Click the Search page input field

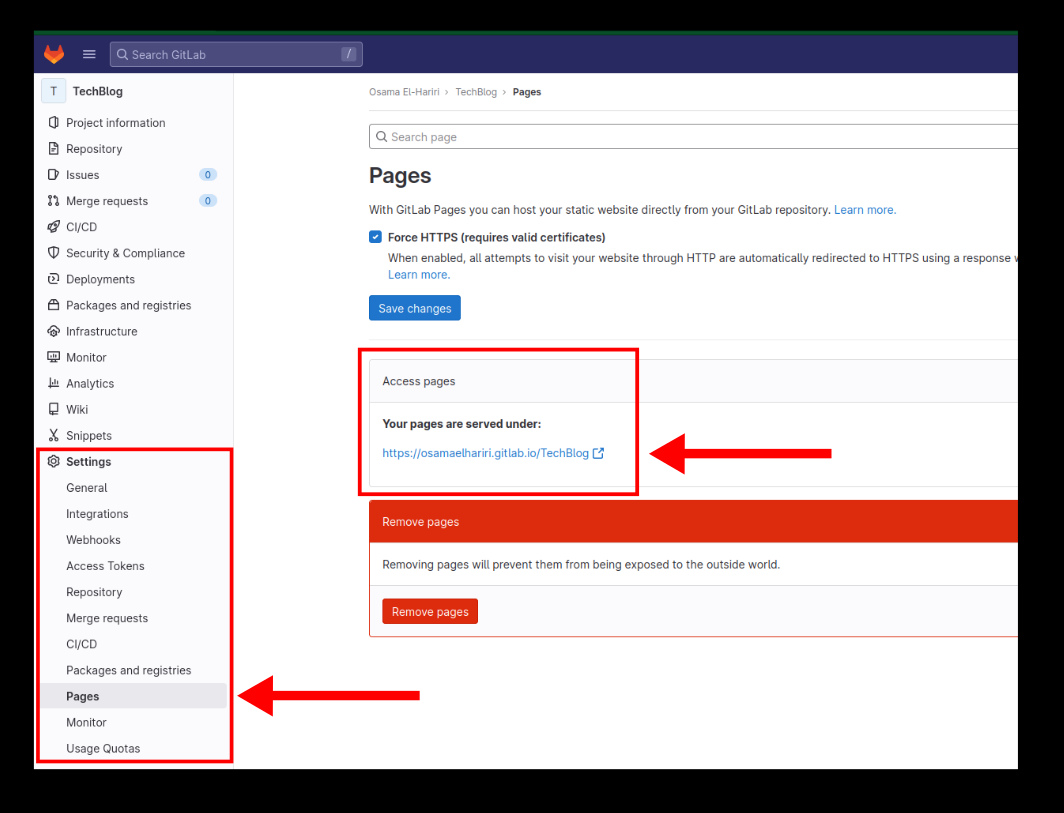(600, 136)
